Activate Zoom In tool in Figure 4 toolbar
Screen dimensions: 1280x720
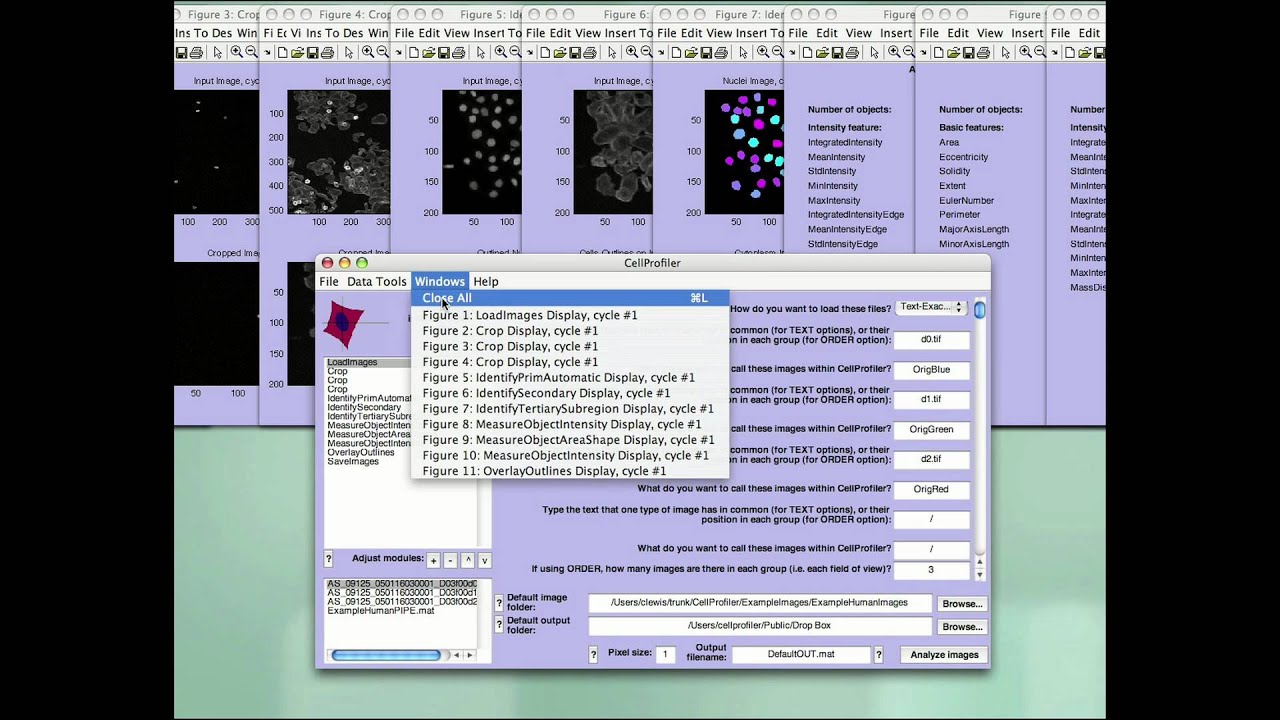click(x=367, y=52)
